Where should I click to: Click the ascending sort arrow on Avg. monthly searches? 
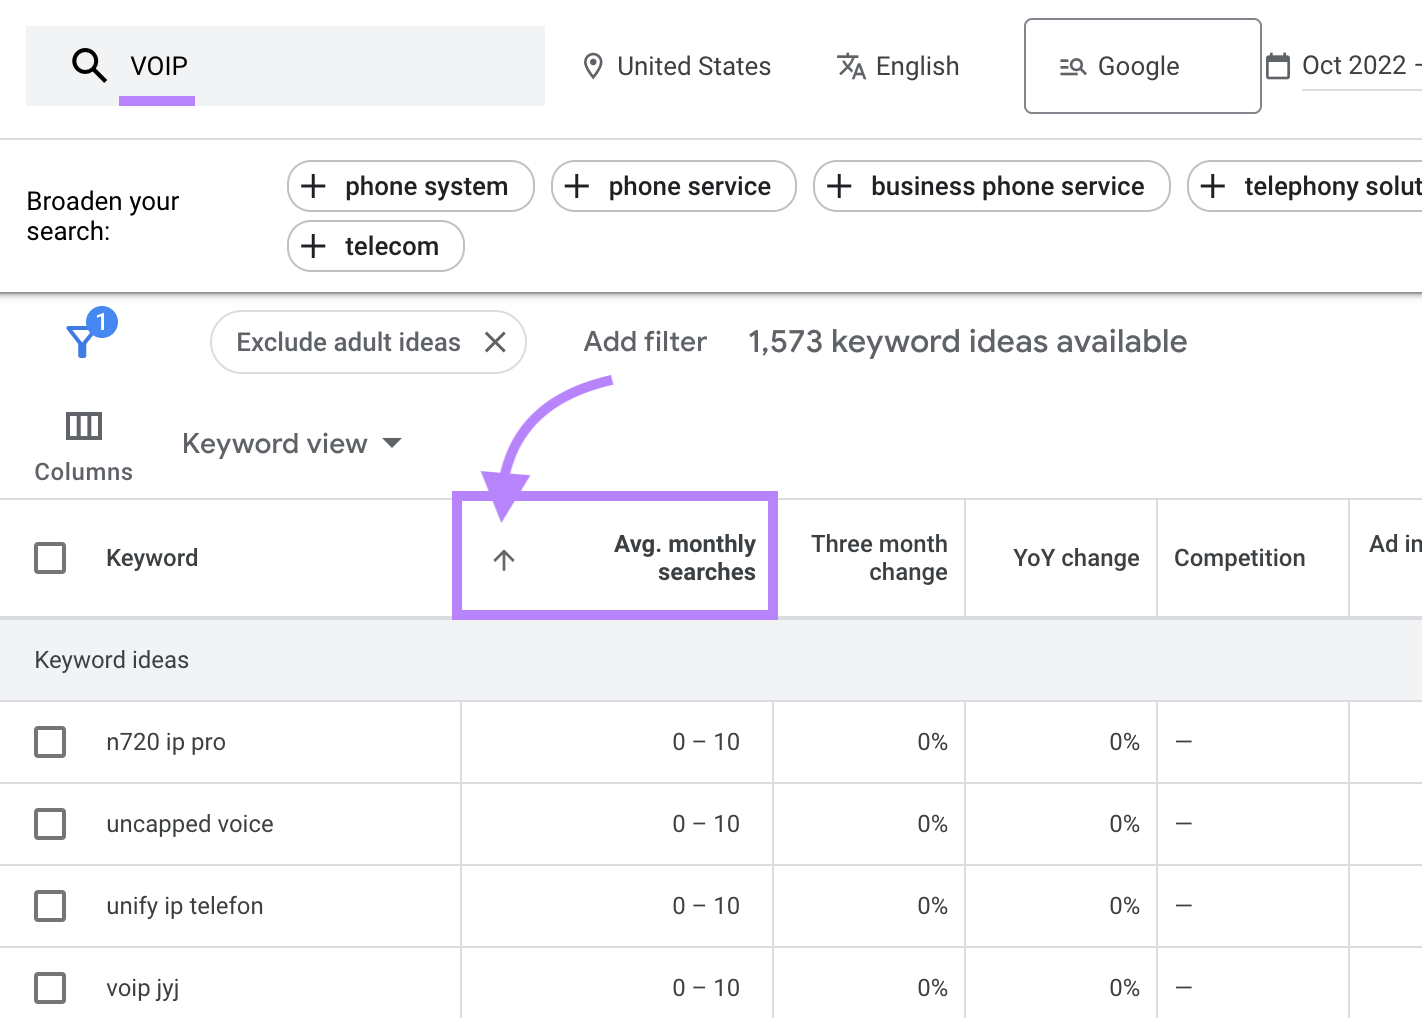coord(501,560)
